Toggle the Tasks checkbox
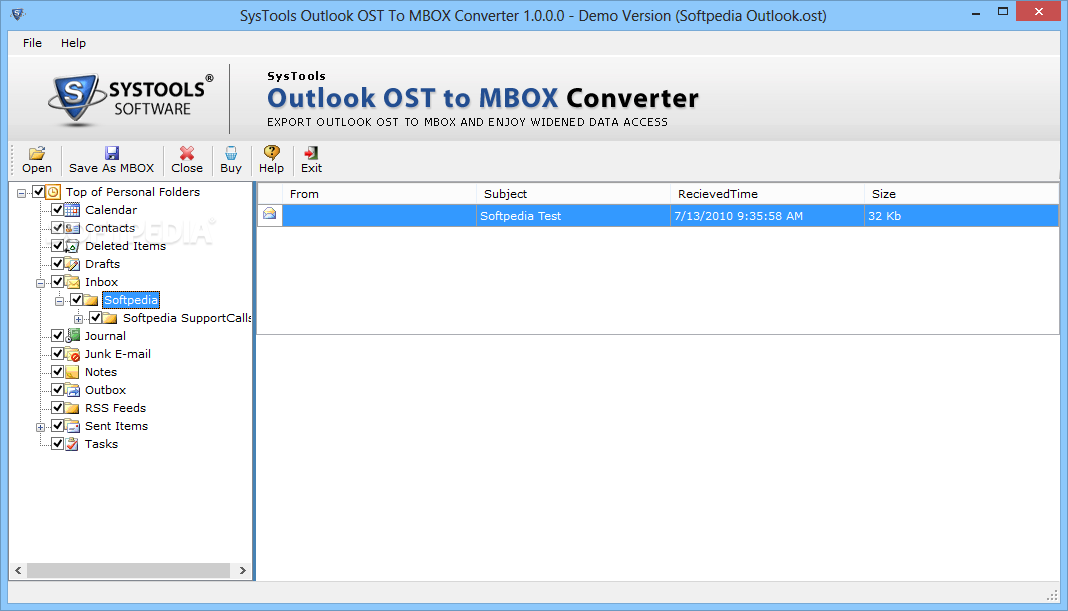The height and width of the screenshot is (611, 1068). (x=57, y=443)
